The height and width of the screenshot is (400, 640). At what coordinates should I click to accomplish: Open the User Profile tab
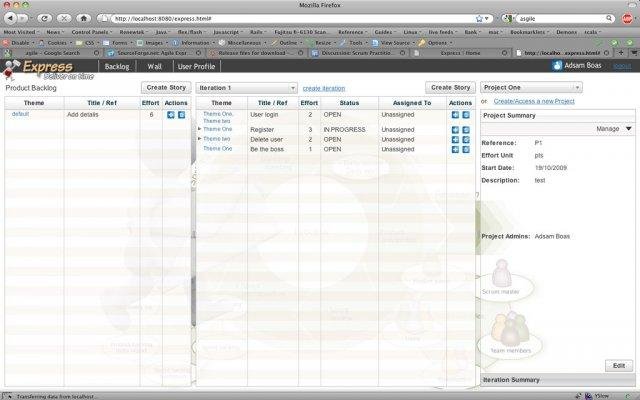[x=196, y=67]
